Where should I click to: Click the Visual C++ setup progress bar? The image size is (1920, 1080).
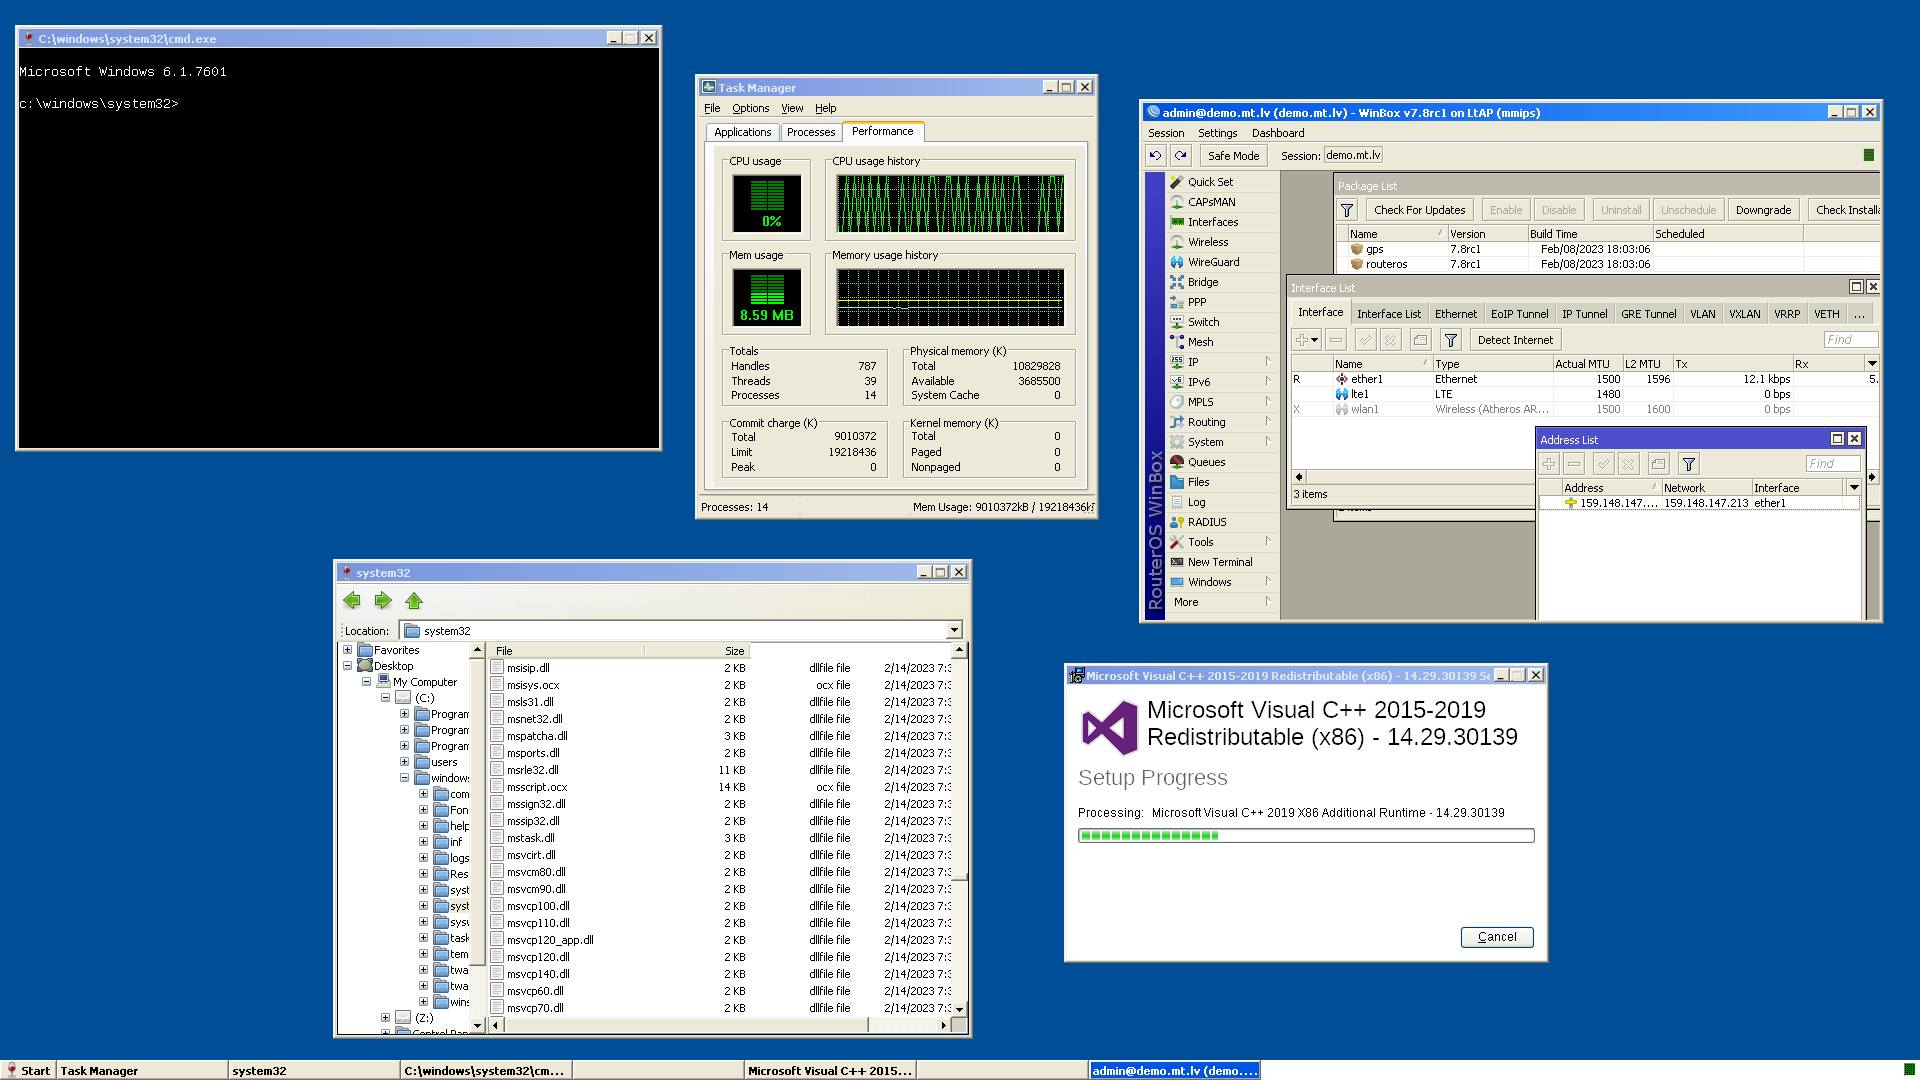1306,836
